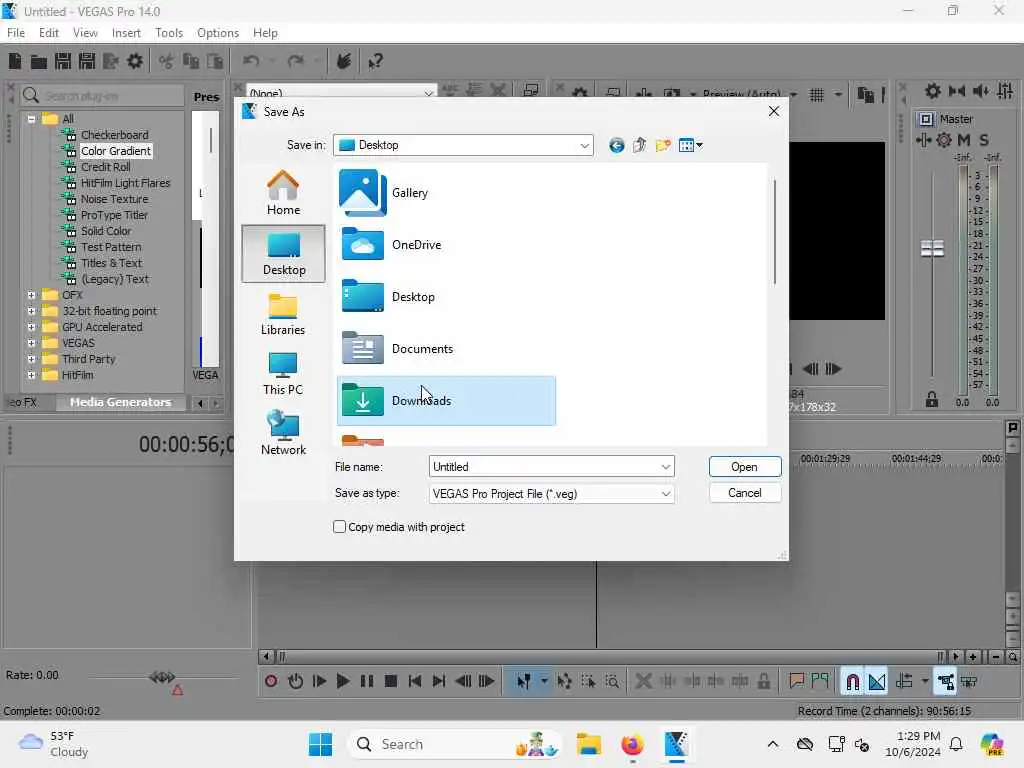Open the Save as type dropdown
1024x768 pixels.
pos(665,494)
